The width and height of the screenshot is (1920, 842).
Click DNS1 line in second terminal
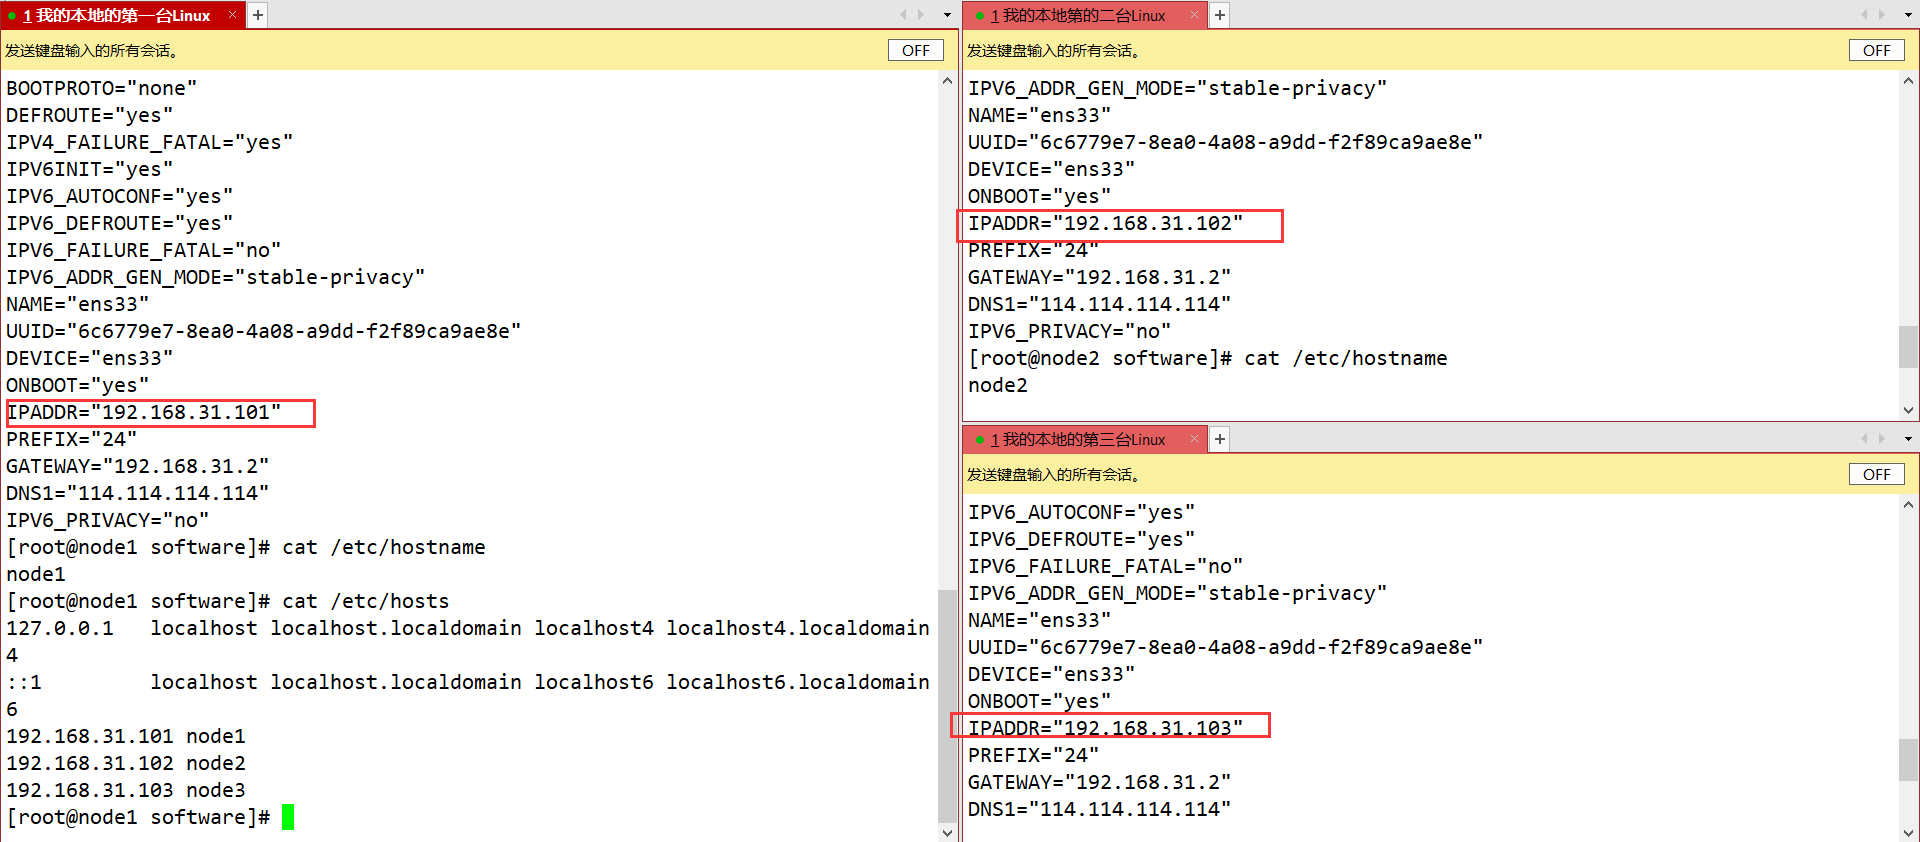1099,304
